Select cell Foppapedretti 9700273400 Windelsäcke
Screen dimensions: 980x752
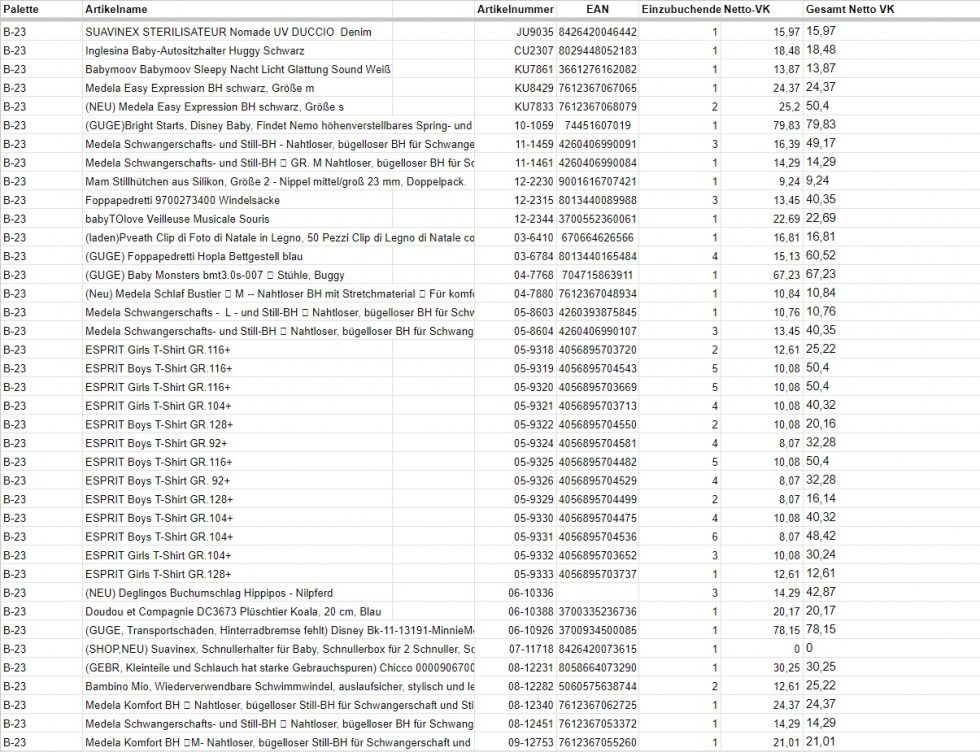coord(182,201)
